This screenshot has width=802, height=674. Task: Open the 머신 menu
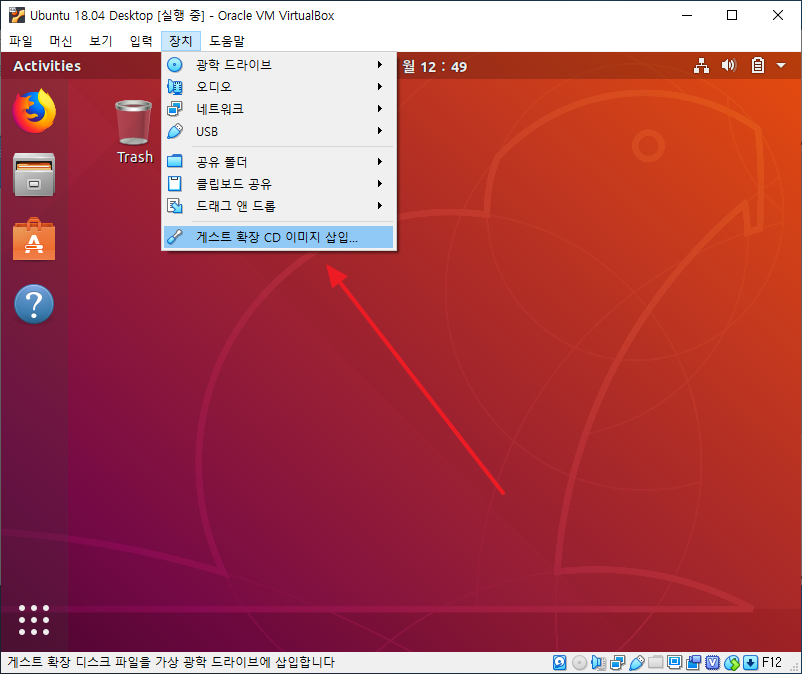60,41
